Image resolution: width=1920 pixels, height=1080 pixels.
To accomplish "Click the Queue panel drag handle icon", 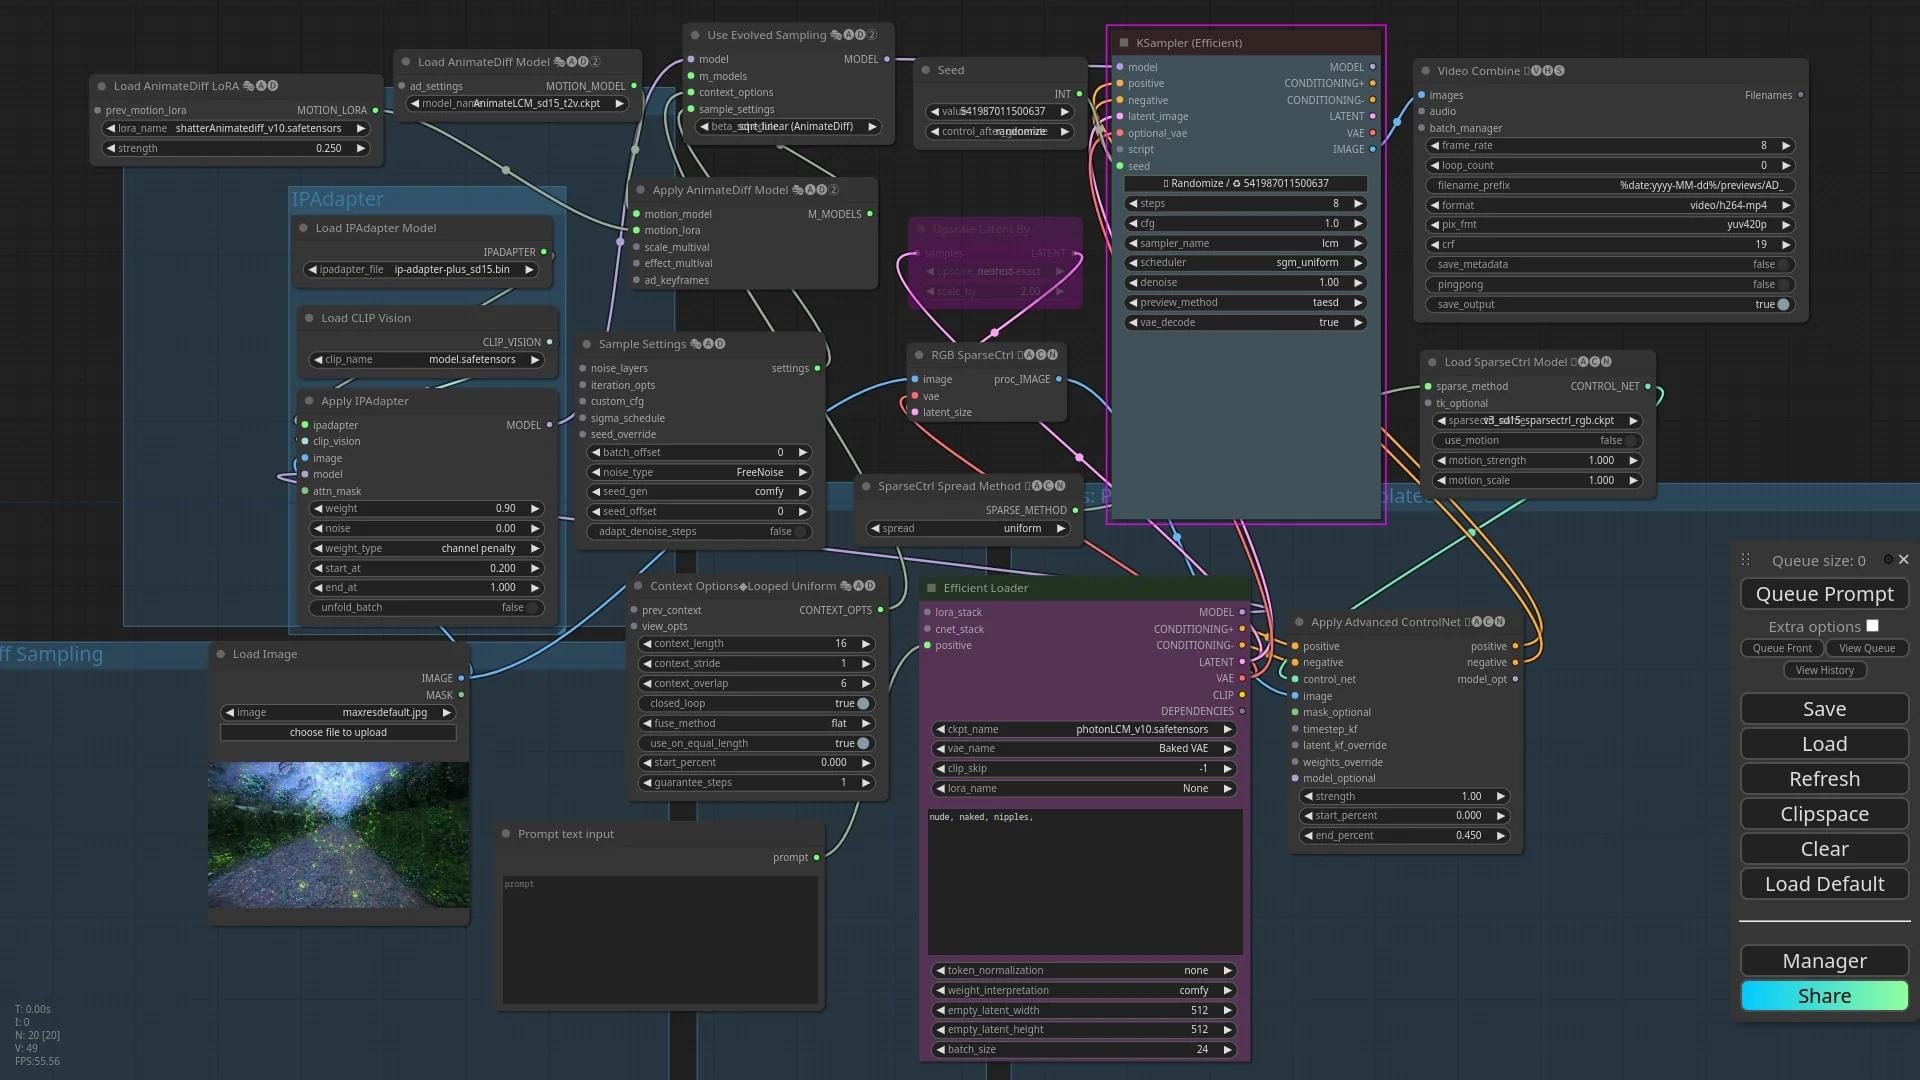I will [x=1745, y=560].
